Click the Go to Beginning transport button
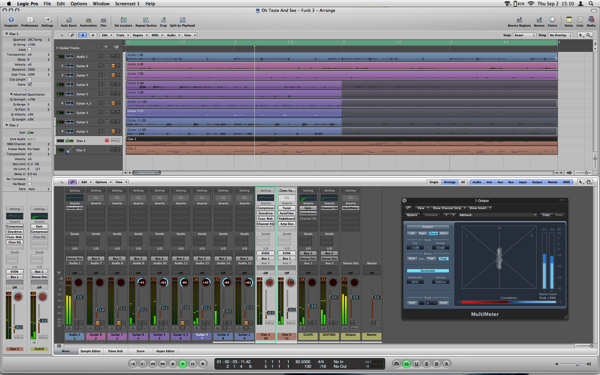This screenshot has width=600, height=375. (133, 364)
